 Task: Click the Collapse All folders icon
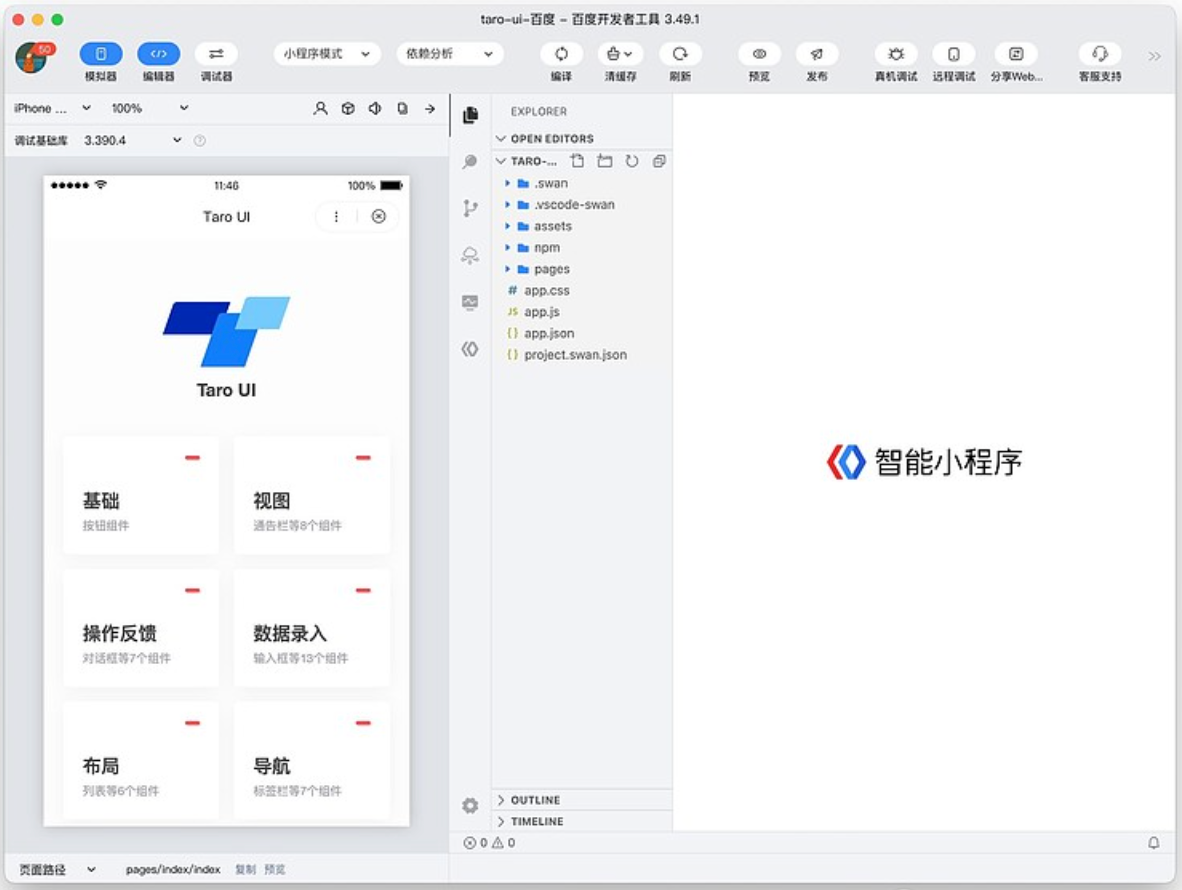(x=659, y=161)
